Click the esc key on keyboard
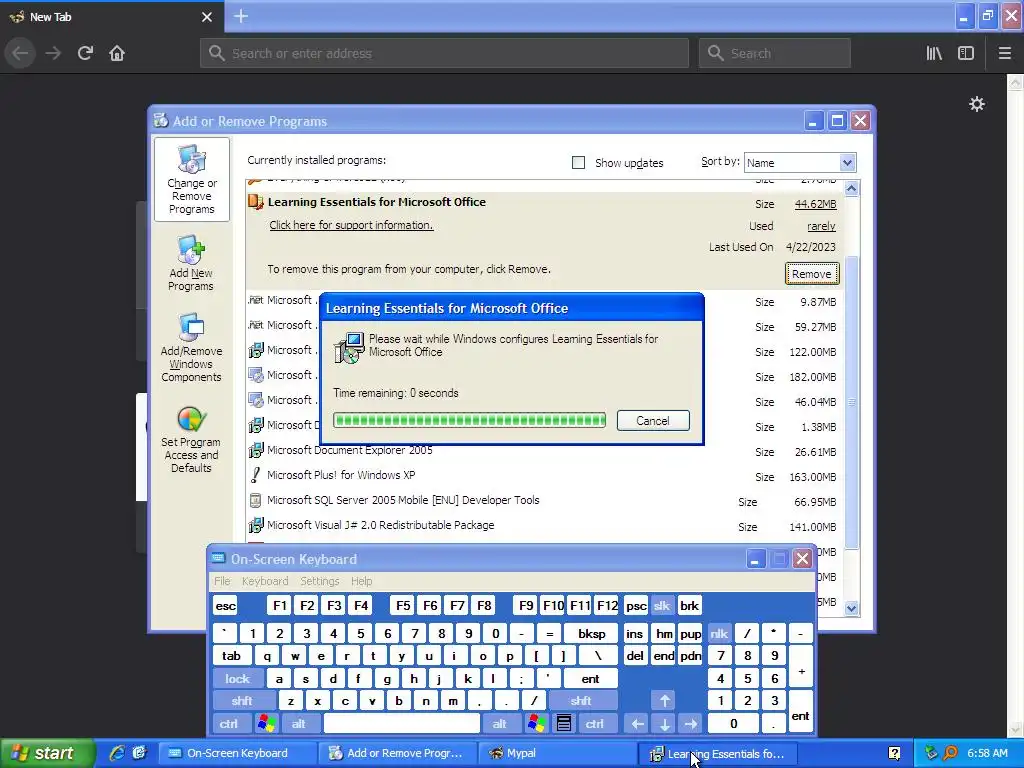The width and height of the screenshot is (1024, 768). tap(225, 605)
